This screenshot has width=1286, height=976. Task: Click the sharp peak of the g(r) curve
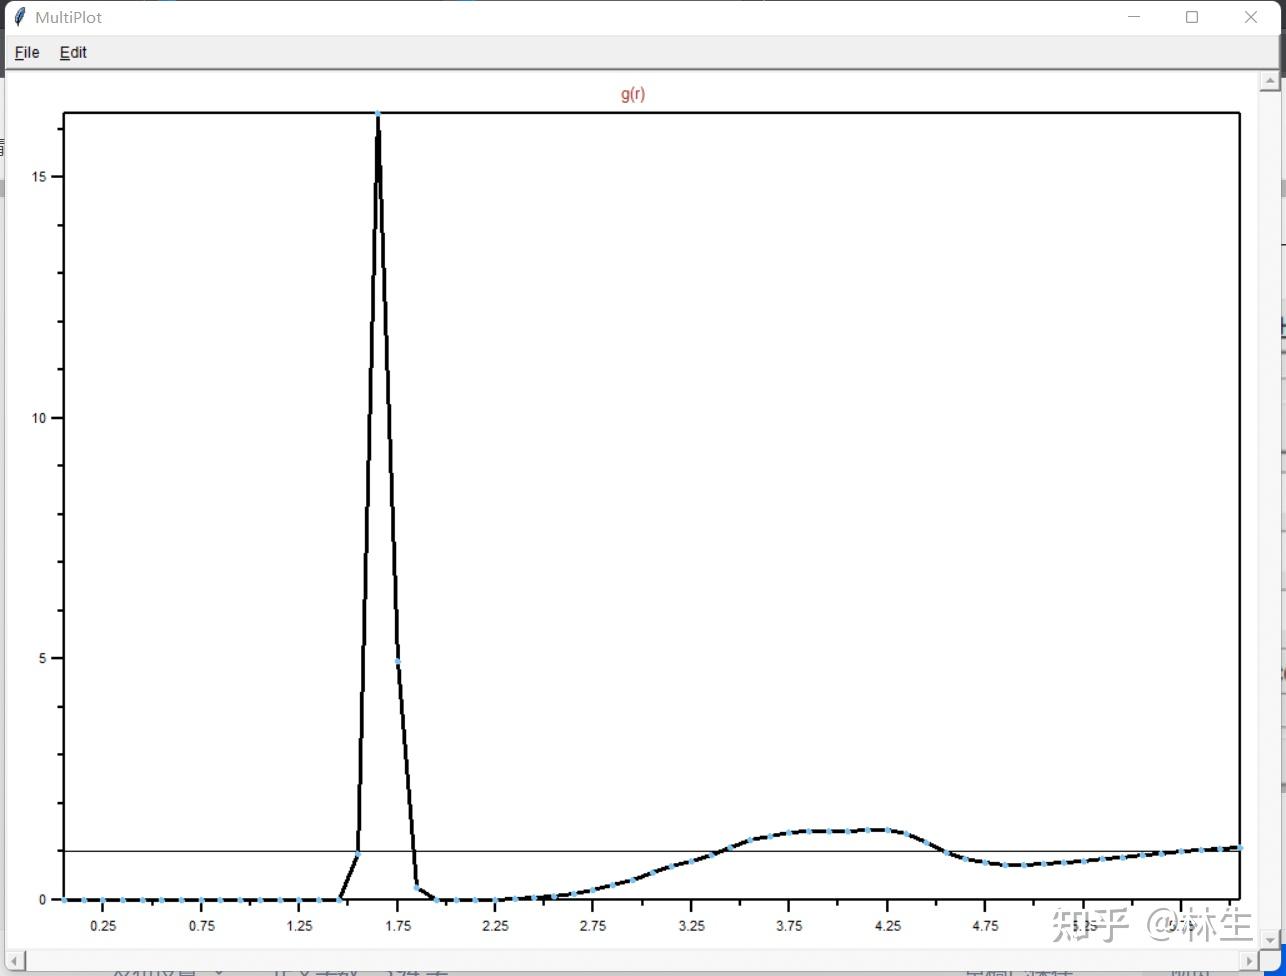pyautogui.click(x=377, y=115)
